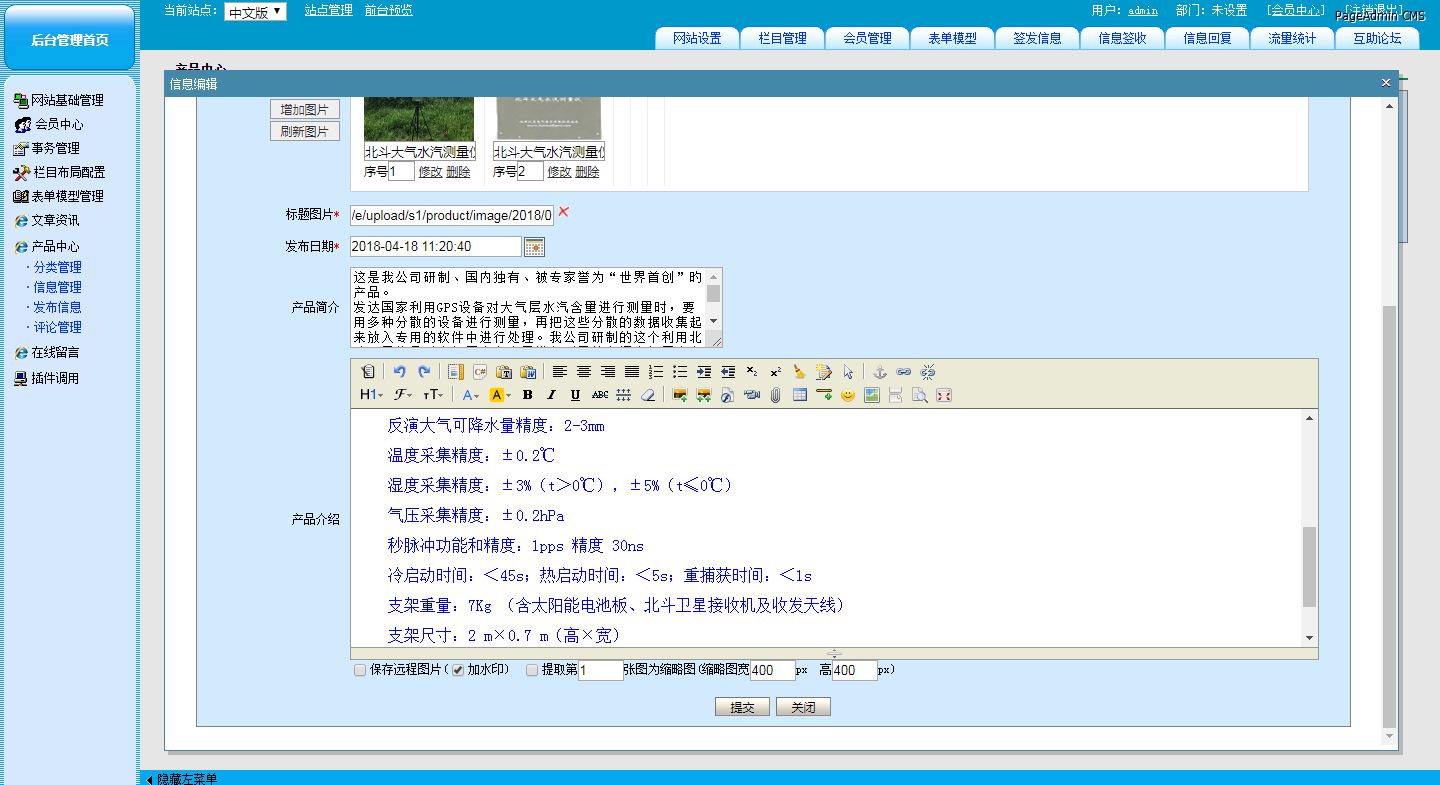
Task: Undo the last edit in the editor
Action: (399, 372)
